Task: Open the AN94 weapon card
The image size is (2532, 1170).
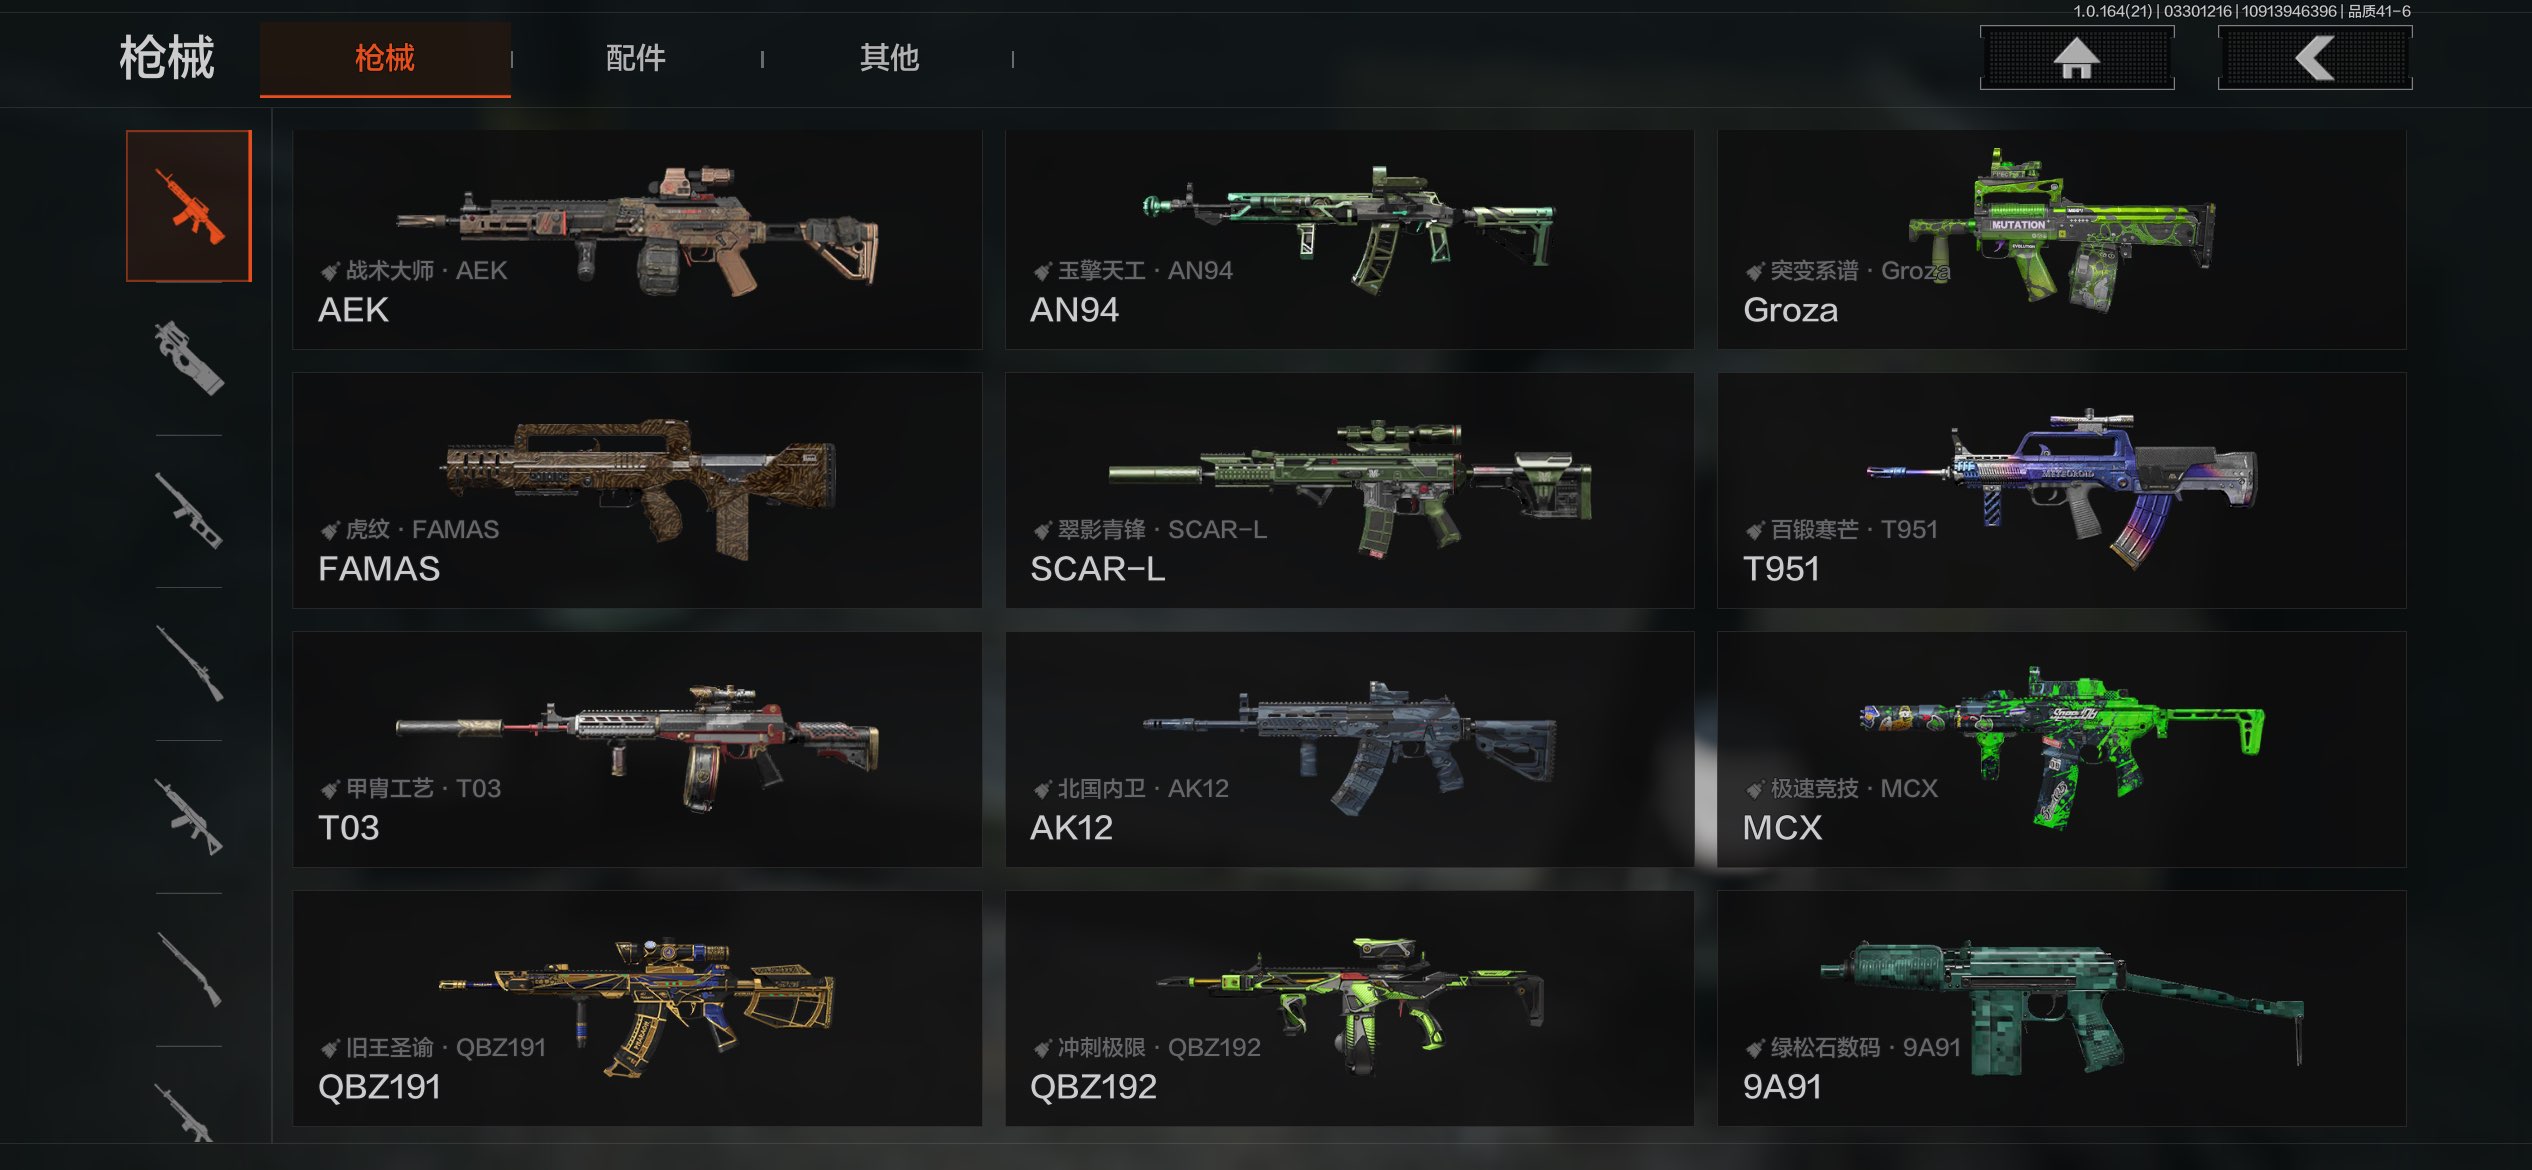Action: pos(1350,239)
